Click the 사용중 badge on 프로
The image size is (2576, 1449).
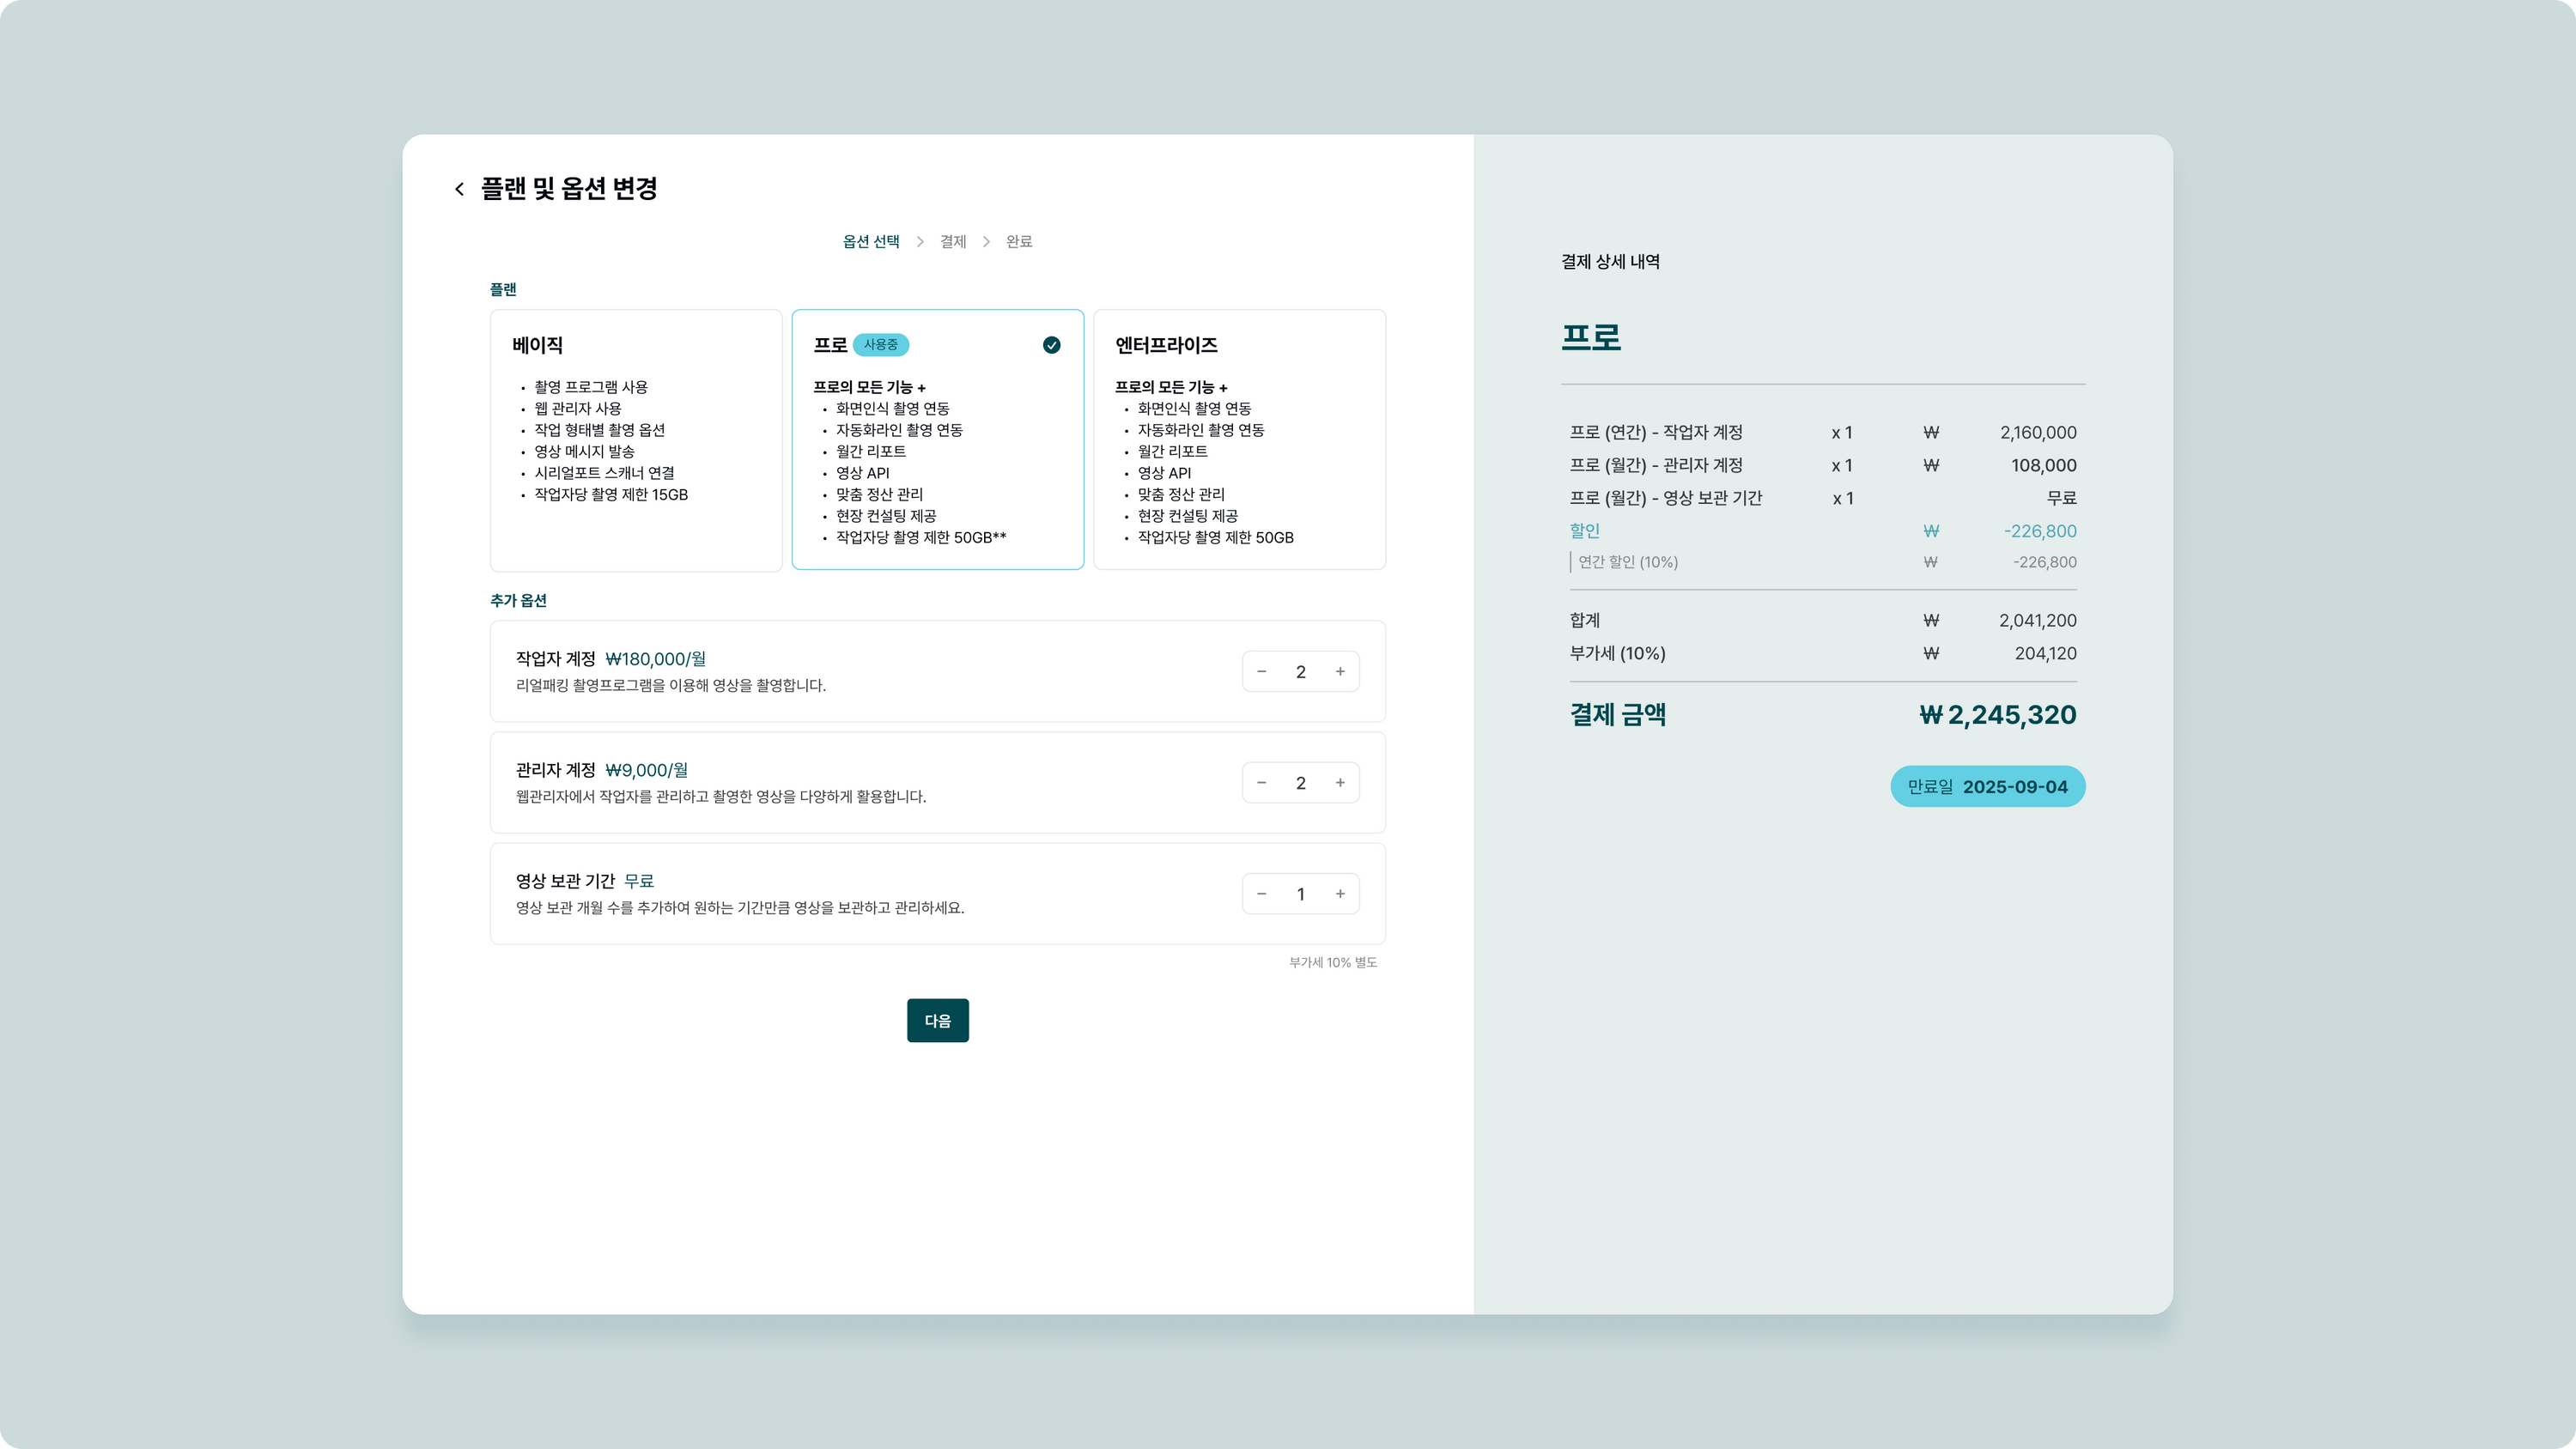[x=880, y=345]
